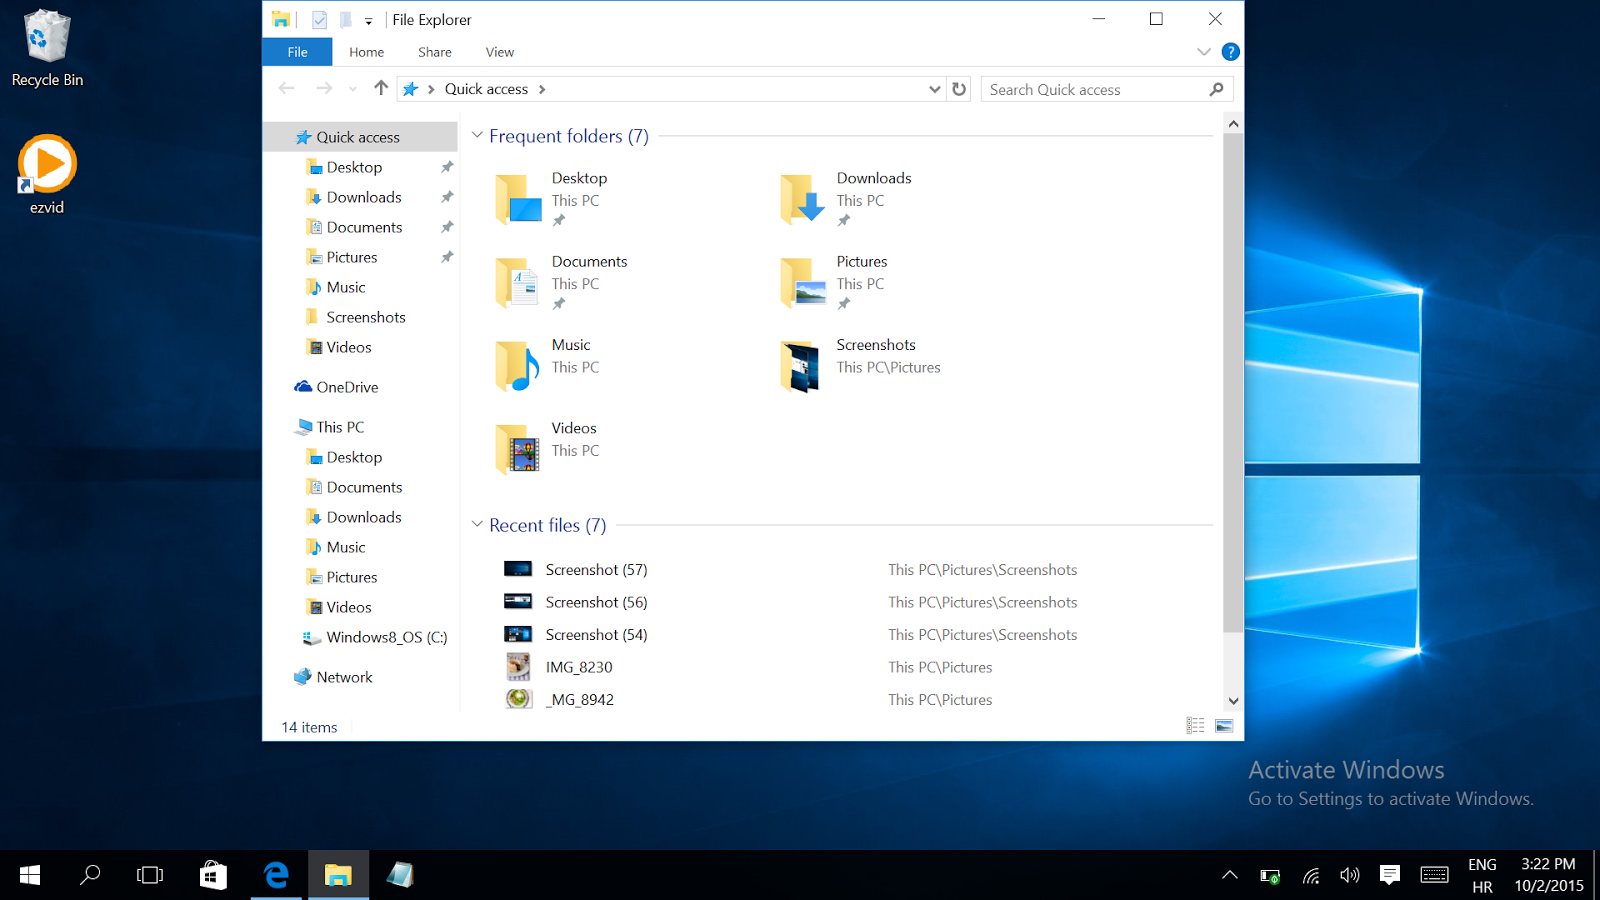Viewport: 1600px width, 900px height.
Task: Open Screenshot (57) recent file
Action: (596, 570)
